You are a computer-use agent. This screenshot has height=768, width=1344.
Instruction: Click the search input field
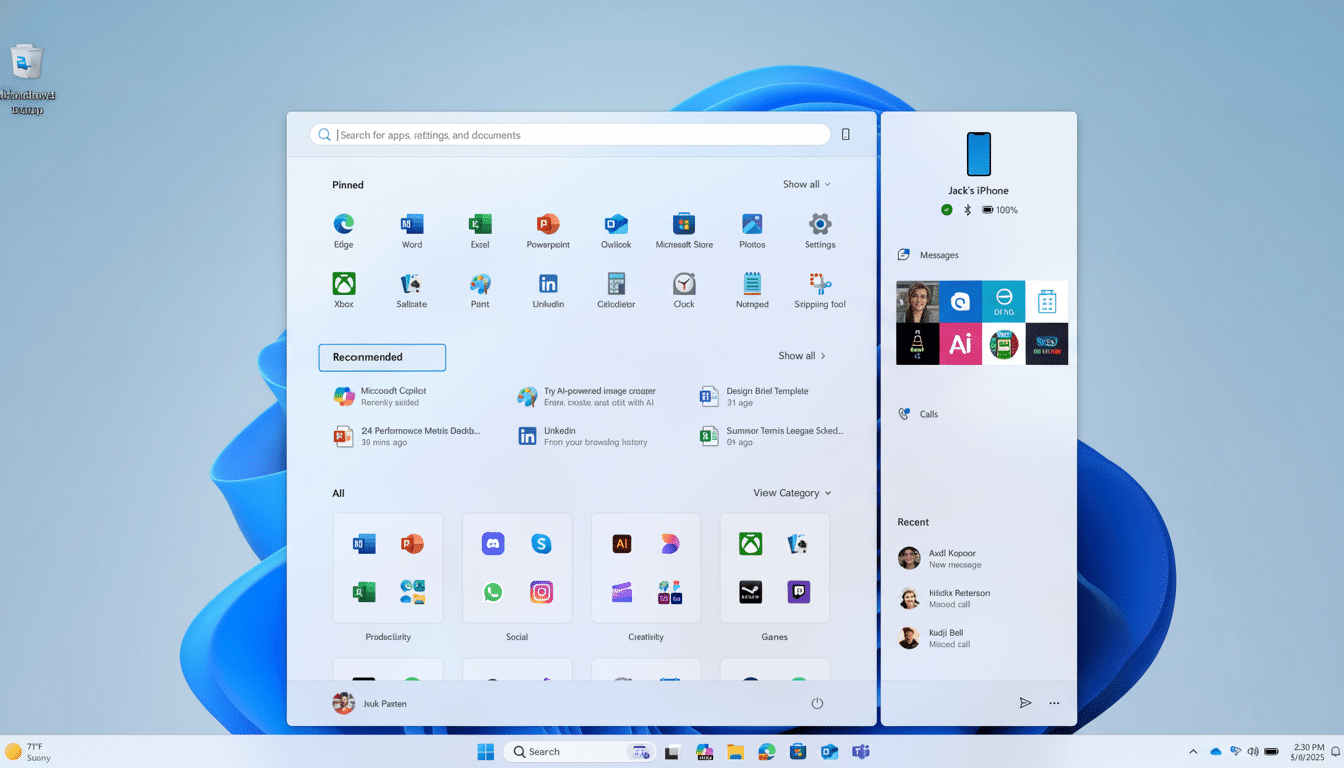[569, 134]
